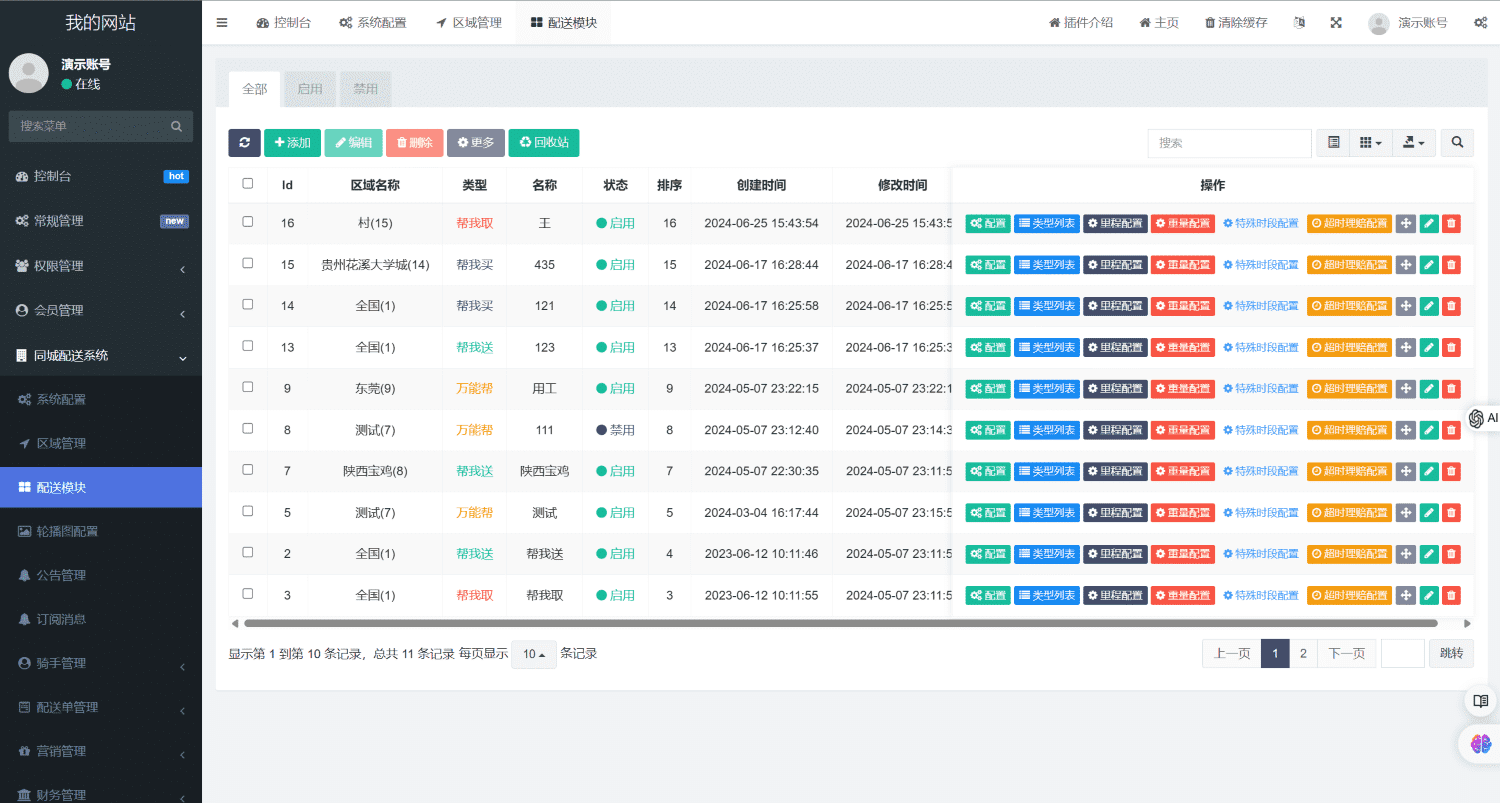Click edit pencil in row Id 5

pos(1429,512)
